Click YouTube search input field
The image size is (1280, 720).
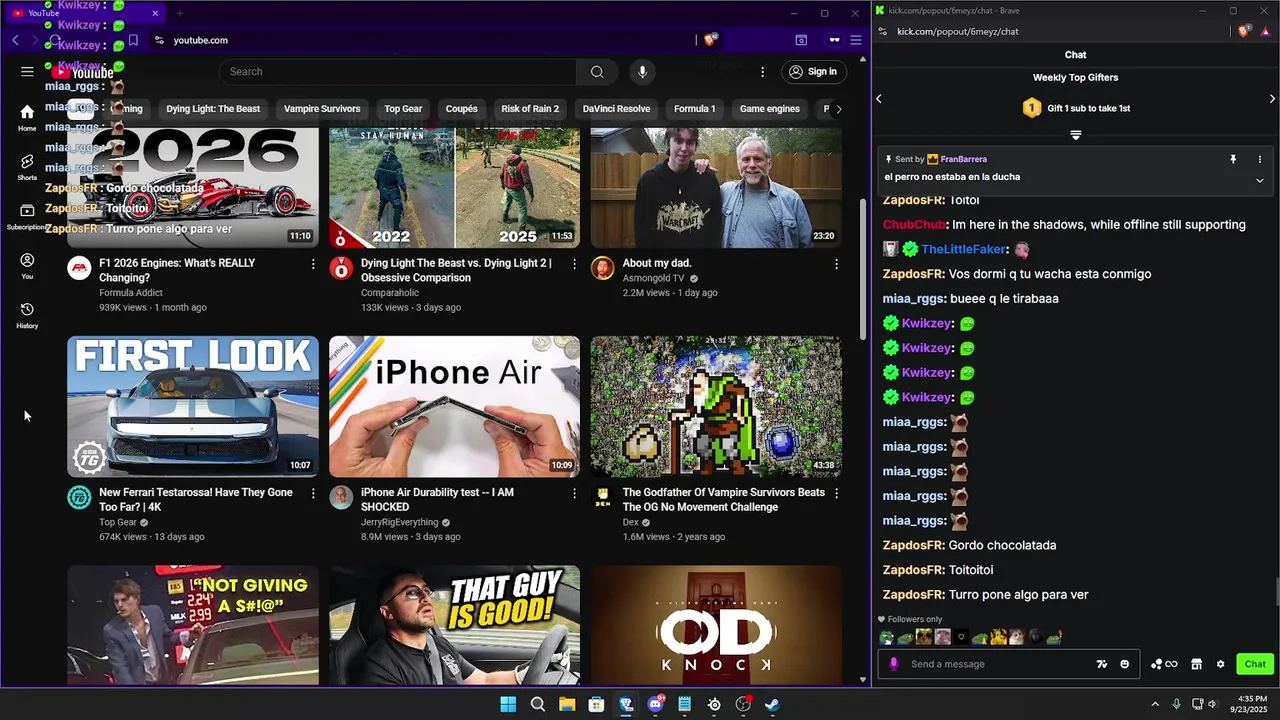coord(398,72)
